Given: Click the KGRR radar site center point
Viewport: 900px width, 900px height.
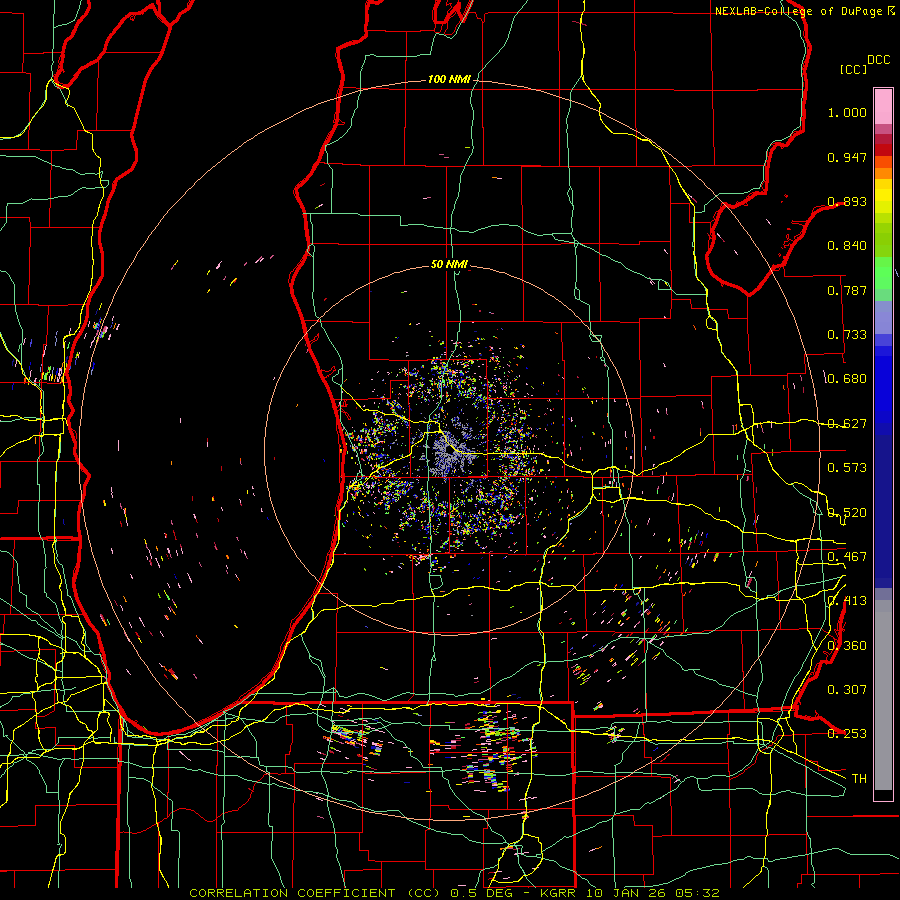Looking at the screenshot, I should point(449,450).
